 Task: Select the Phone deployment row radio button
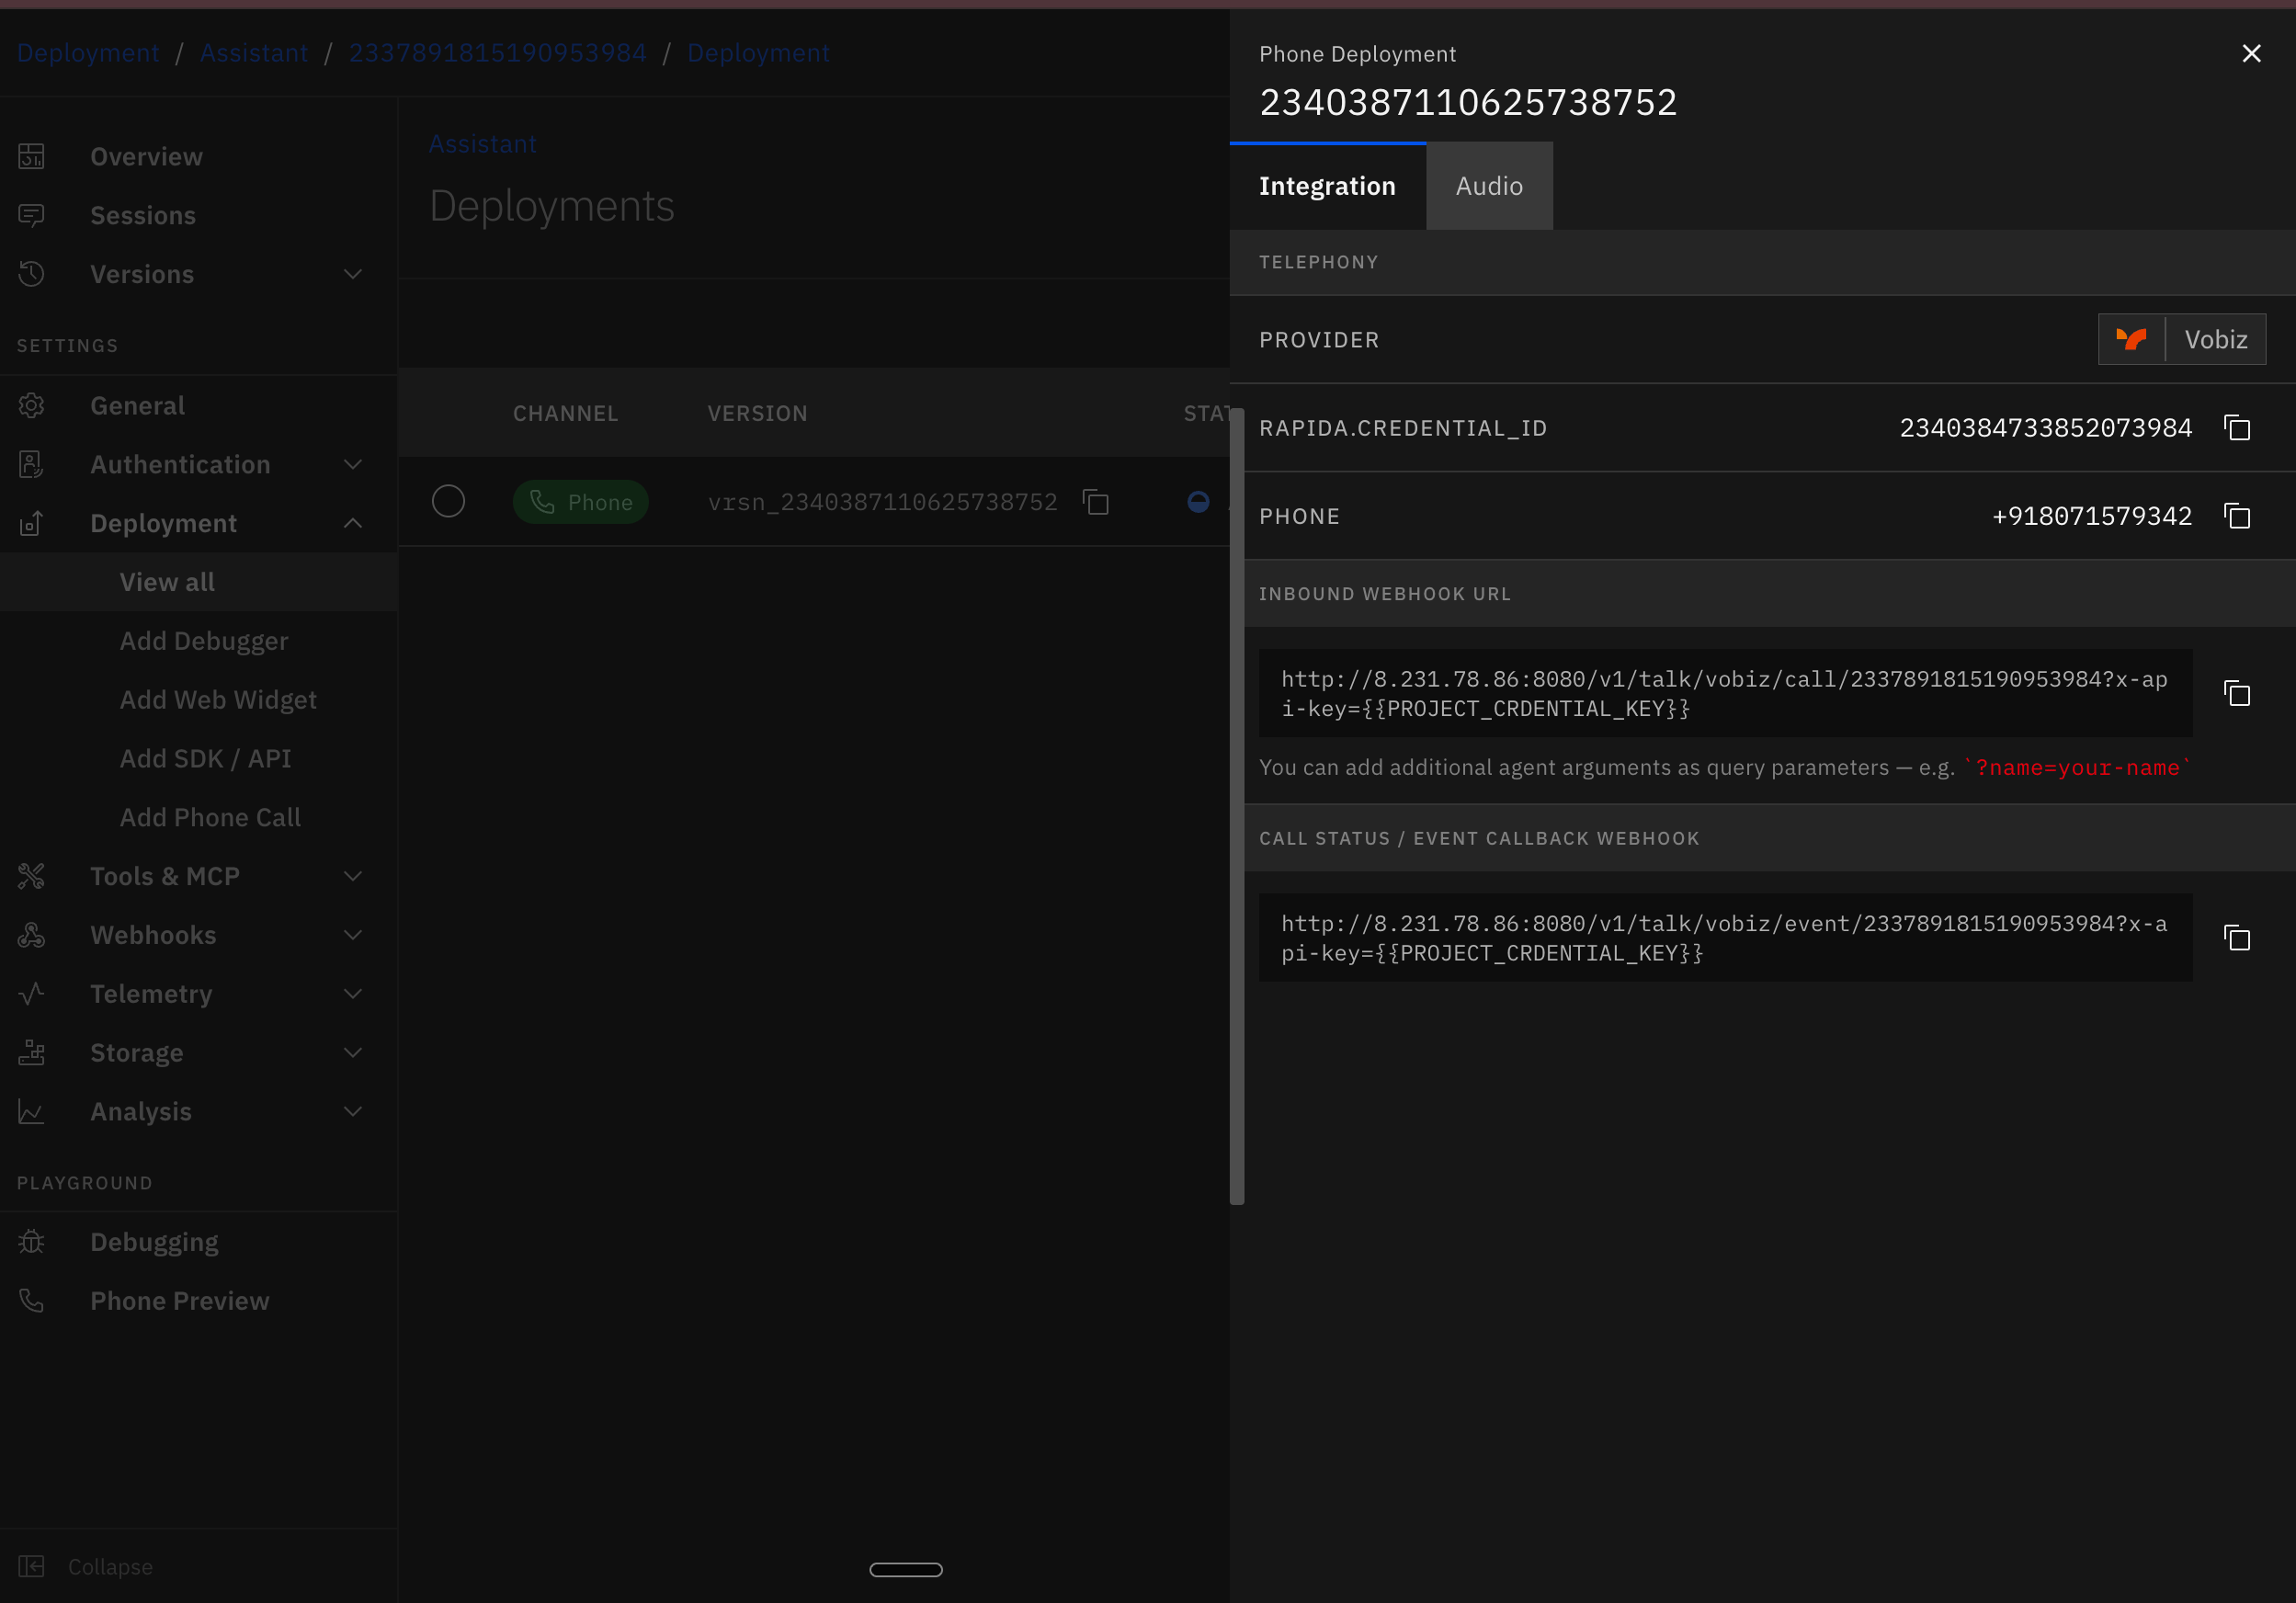pos(448,501)
